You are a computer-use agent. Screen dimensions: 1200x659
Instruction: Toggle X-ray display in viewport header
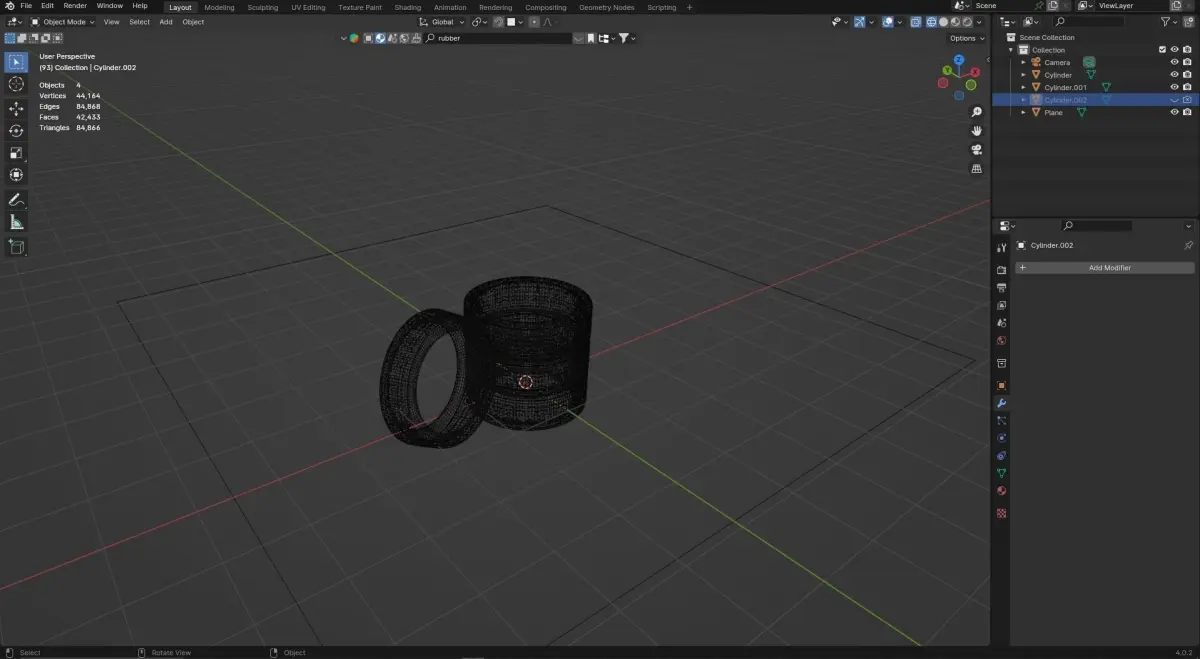pos(916,22)
